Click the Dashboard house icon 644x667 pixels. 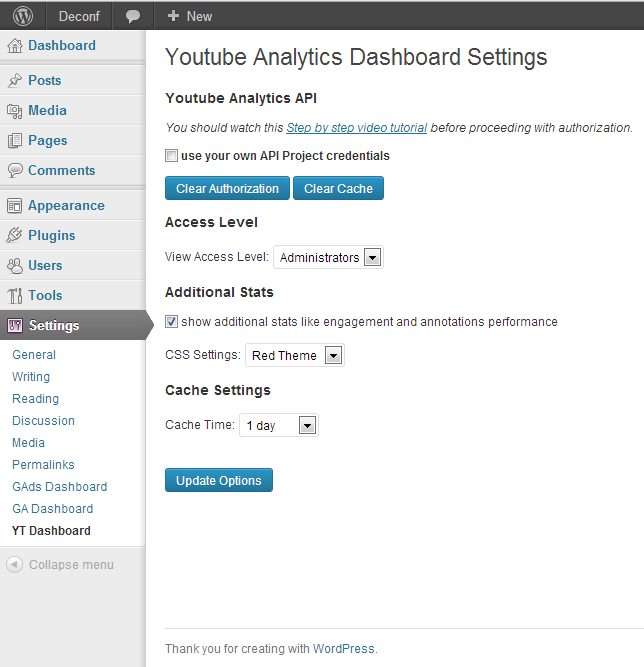[x=15, y=46]
